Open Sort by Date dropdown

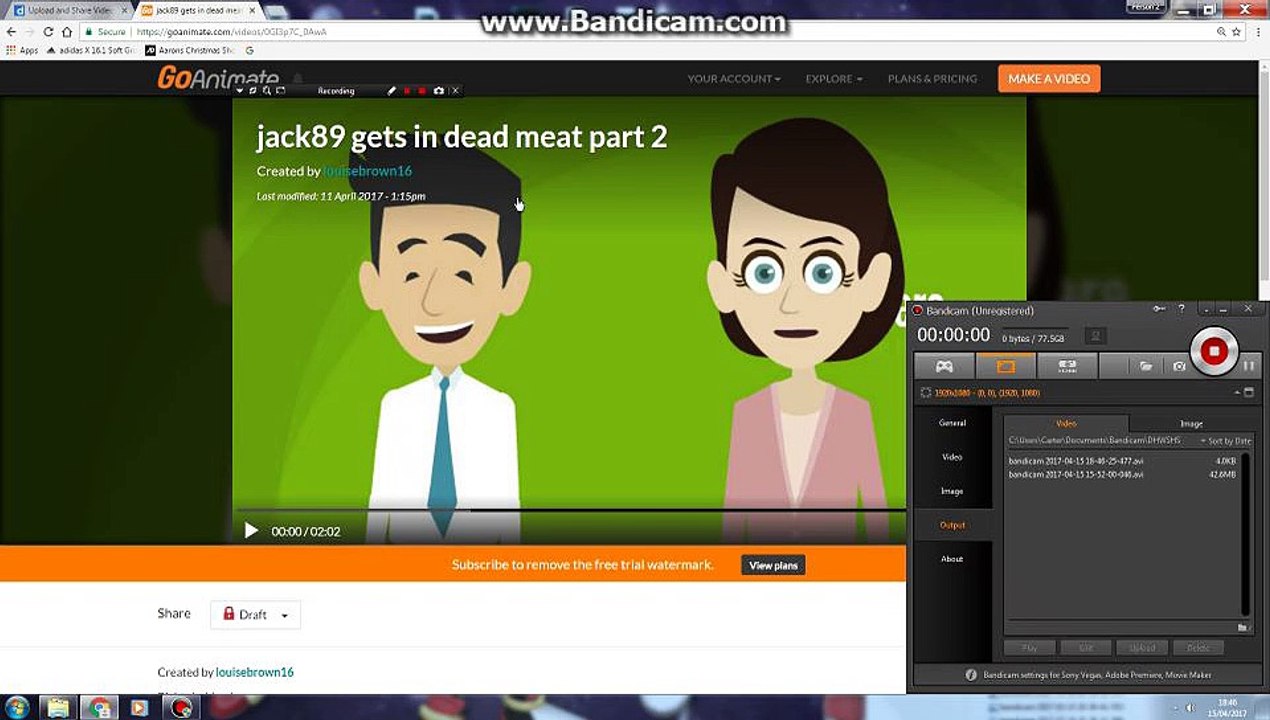coord(1226,440)
